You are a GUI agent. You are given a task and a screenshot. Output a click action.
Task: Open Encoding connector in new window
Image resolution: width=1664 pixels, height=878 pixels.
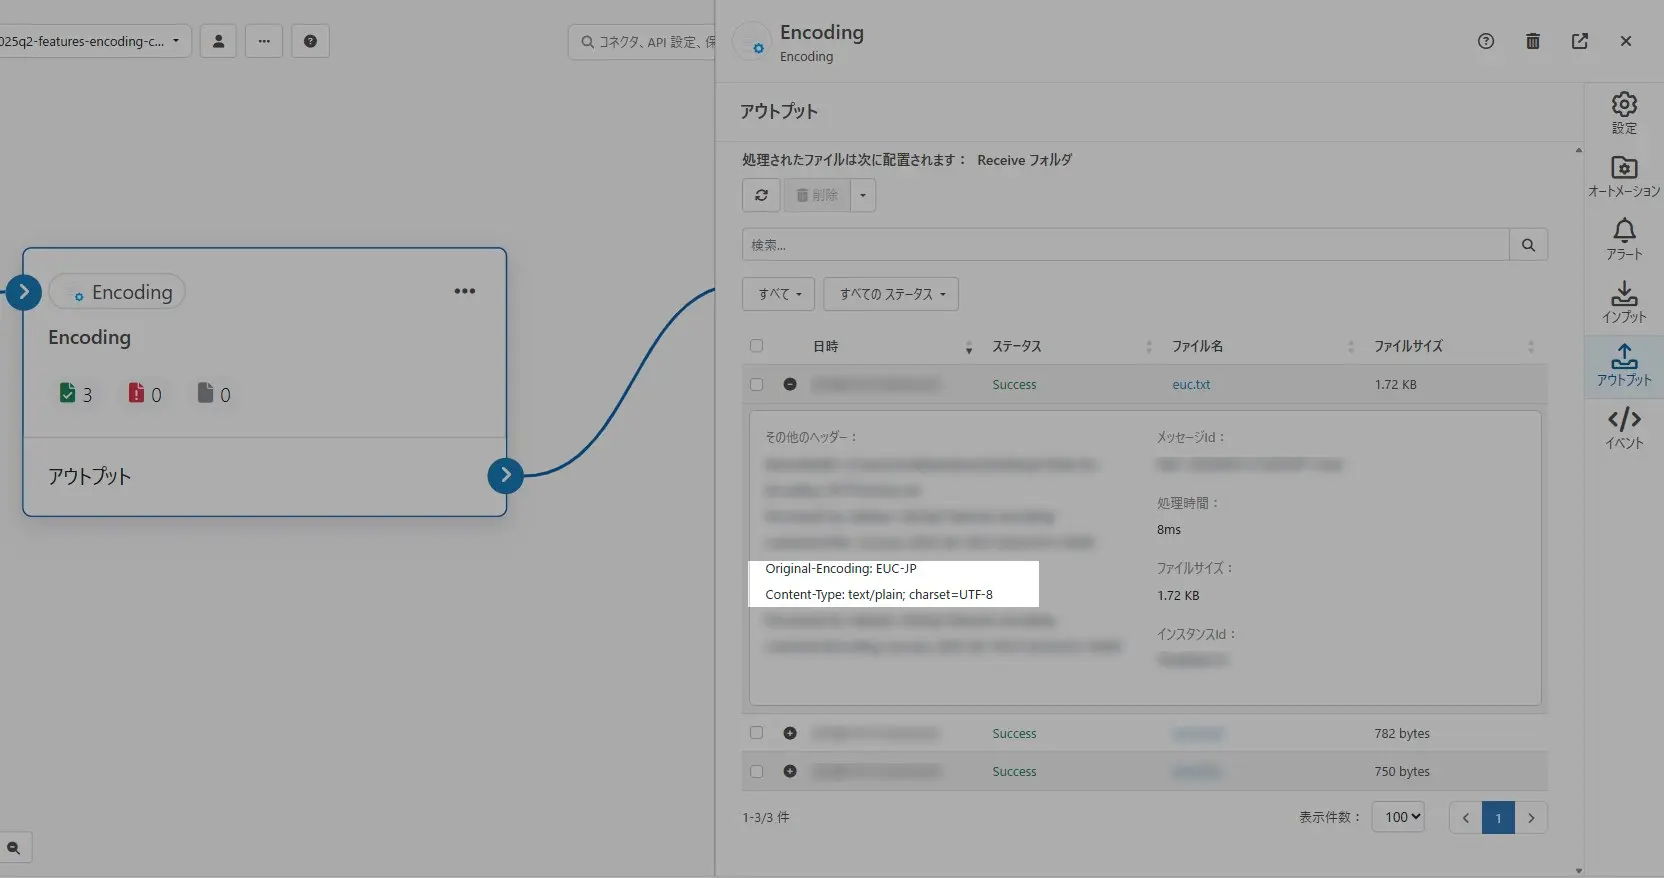pos(1580,41)
